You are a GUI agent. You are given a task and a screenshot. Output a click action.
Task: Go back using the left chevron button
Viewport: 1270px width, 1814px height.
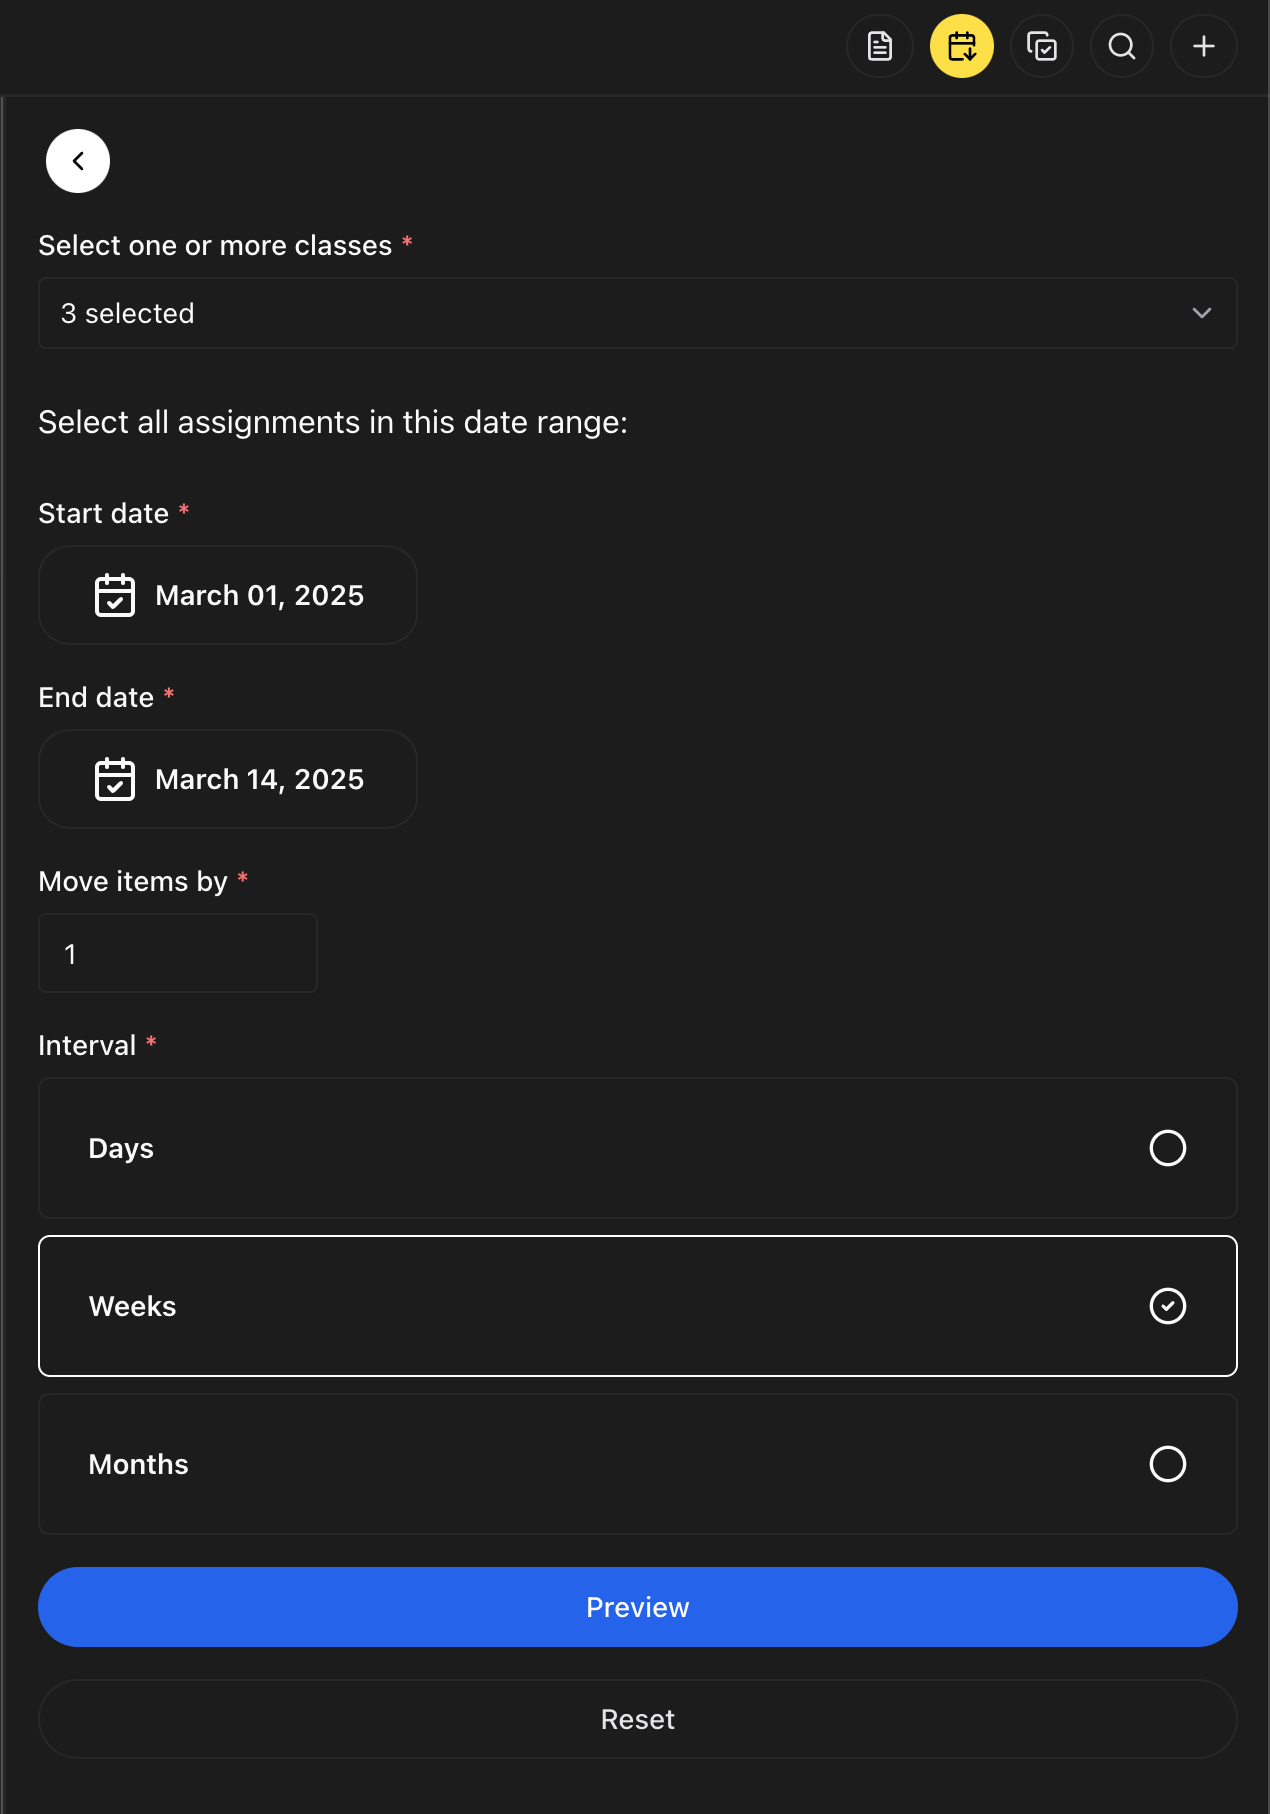(78, 161)
